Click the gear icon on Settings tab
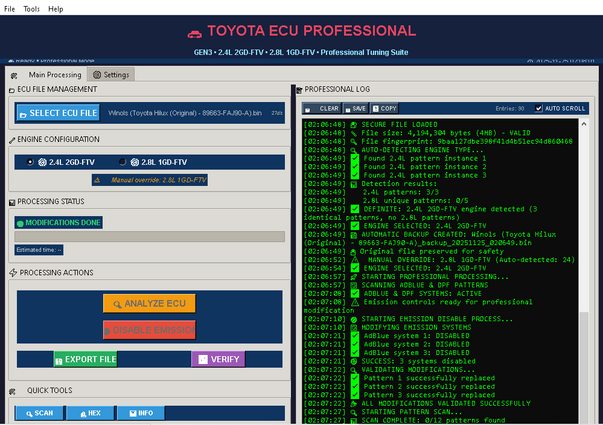The image size is (603, 425). [97, 75]
